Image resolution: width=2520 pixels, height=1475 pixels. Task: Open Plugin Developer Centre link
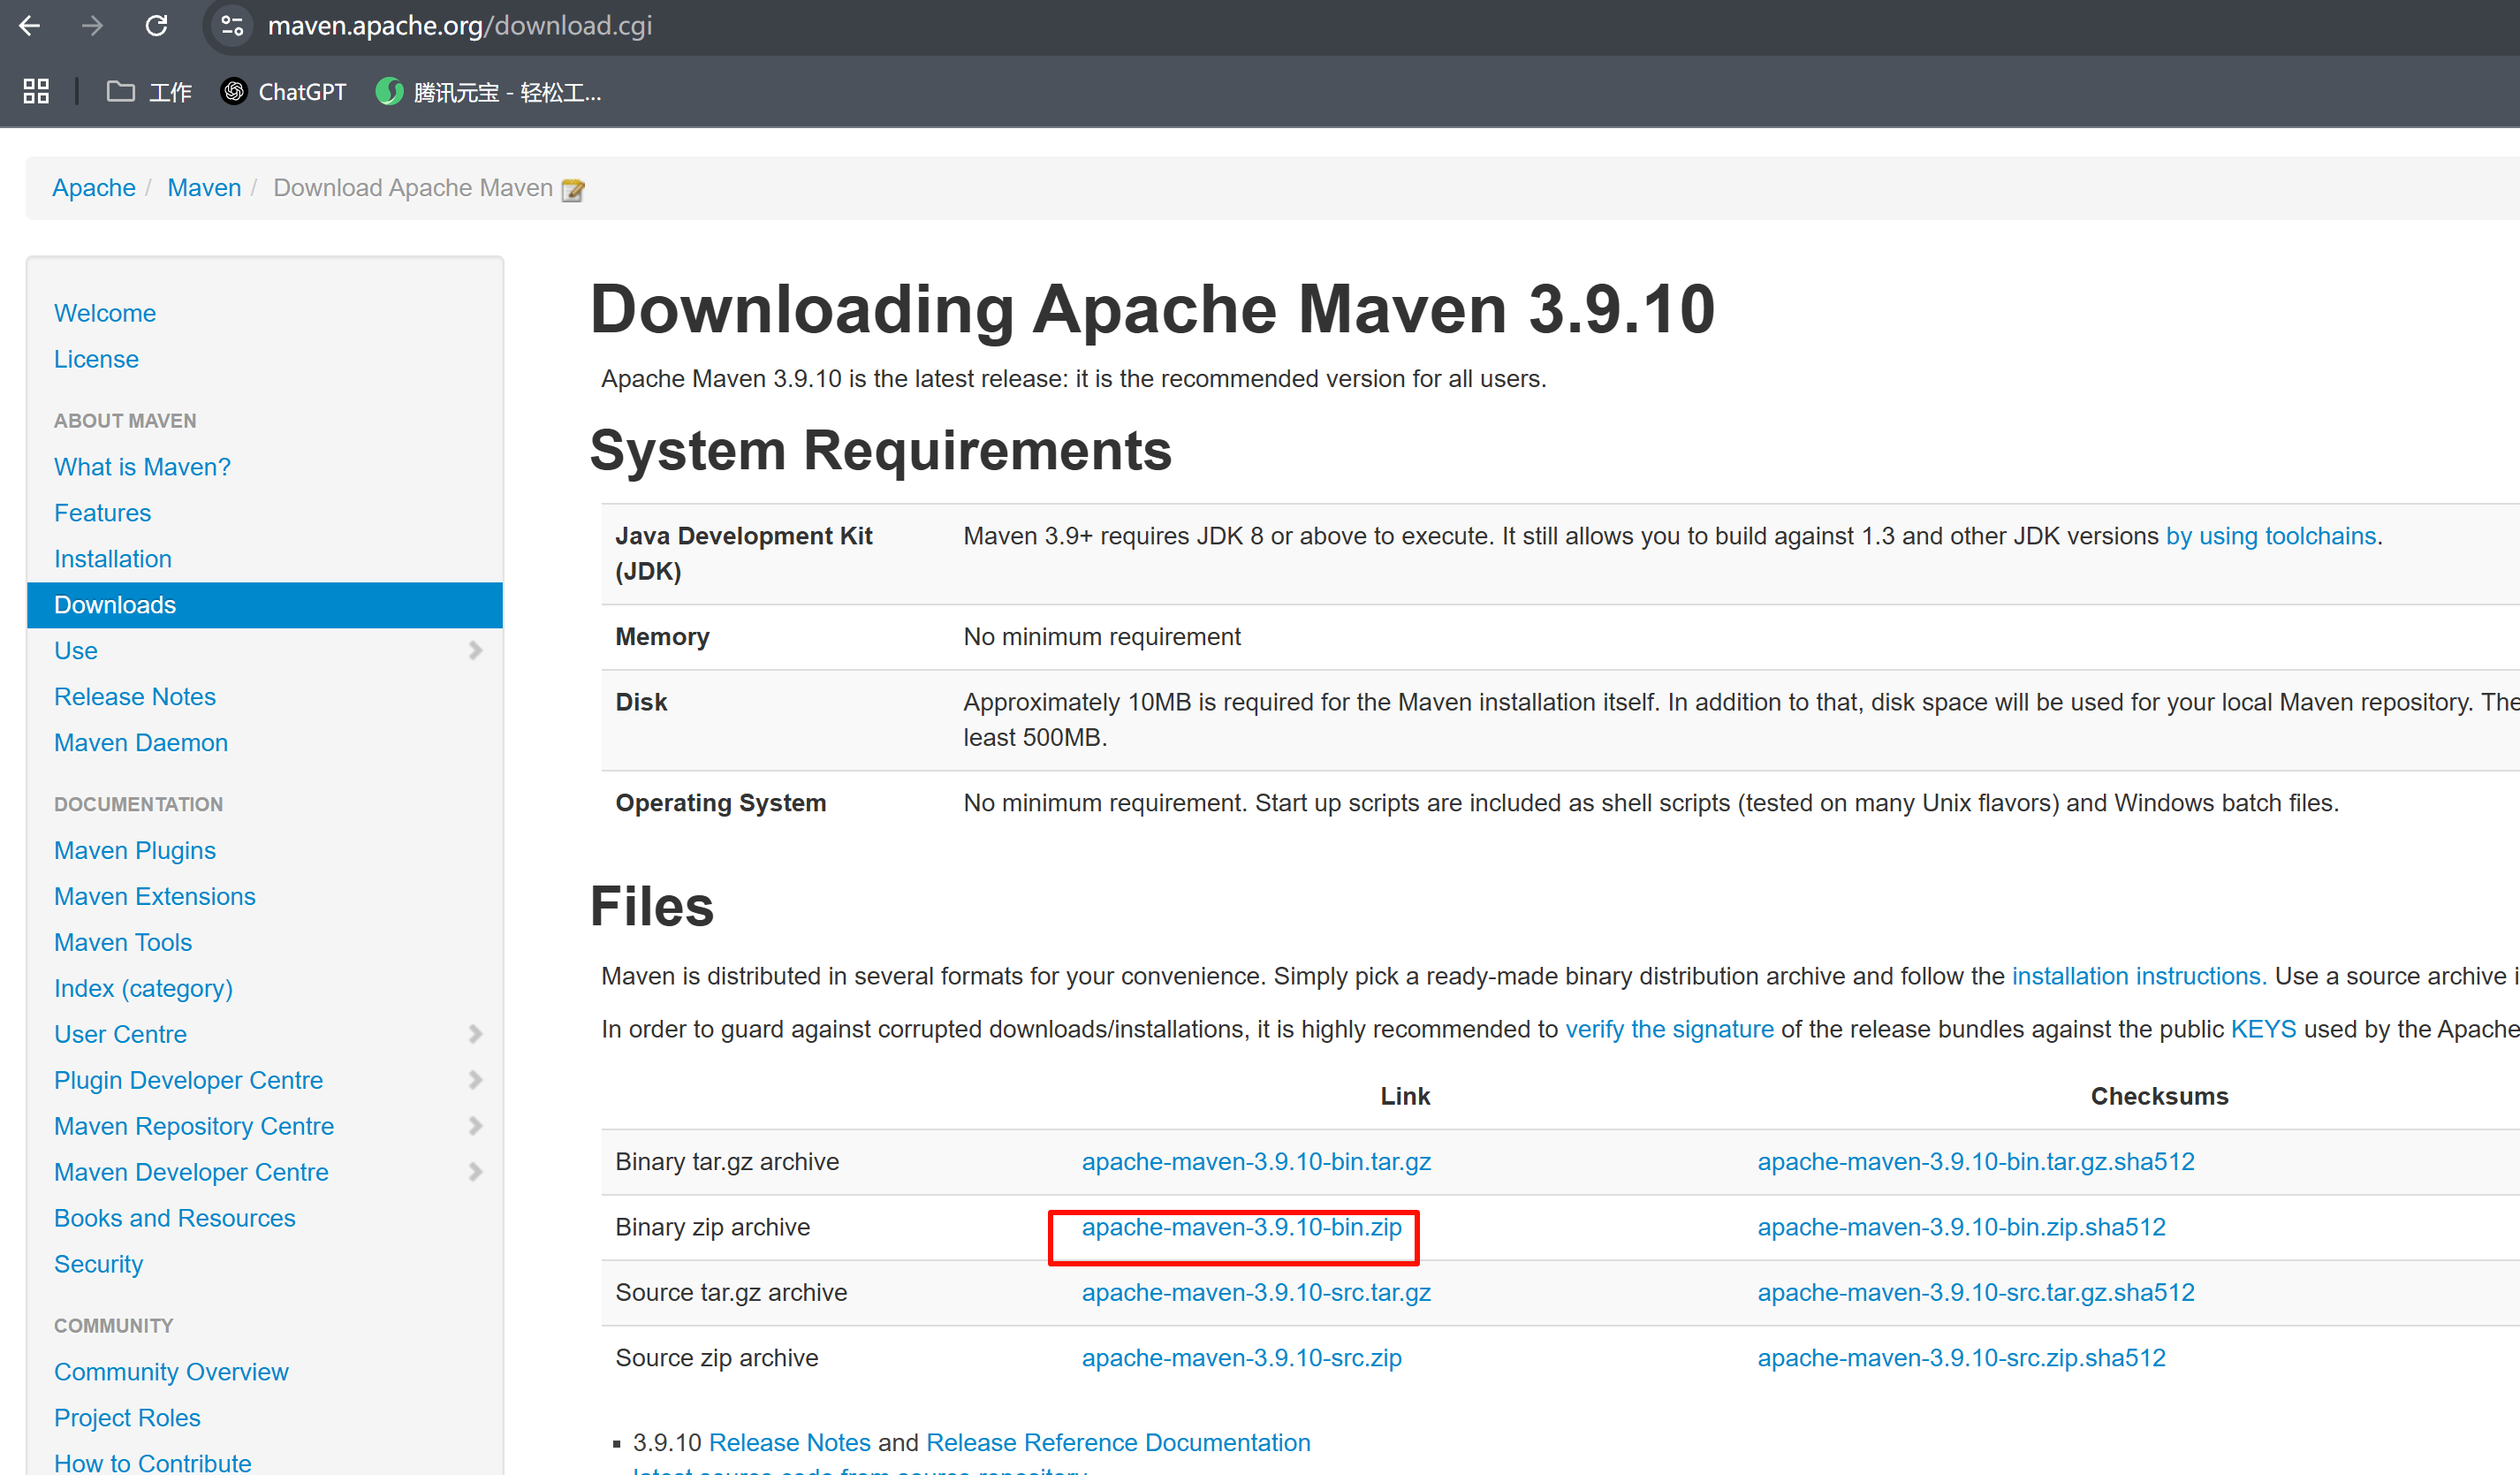188,1080
